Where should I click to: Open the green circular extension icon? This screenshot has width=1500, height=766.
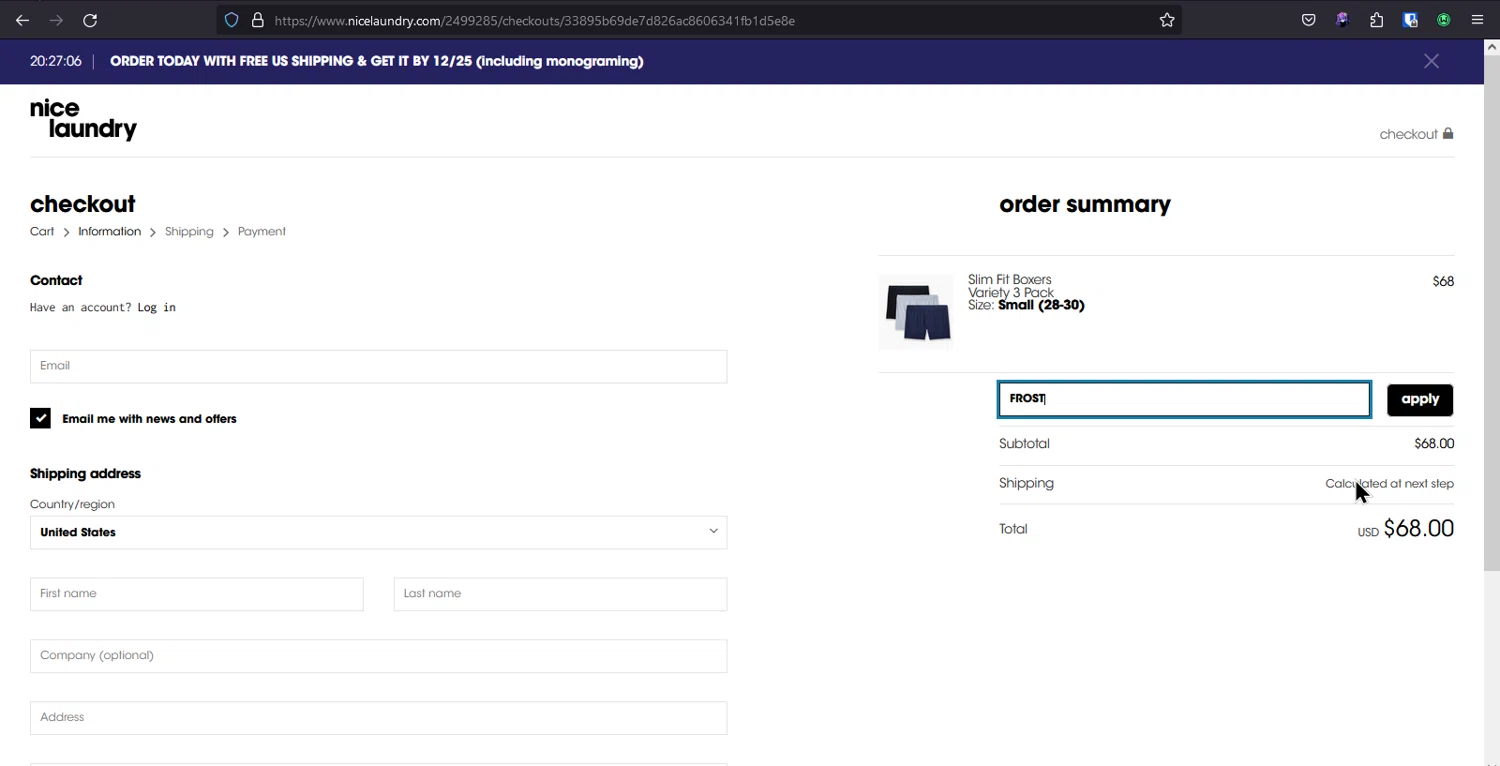[1443, 20]
